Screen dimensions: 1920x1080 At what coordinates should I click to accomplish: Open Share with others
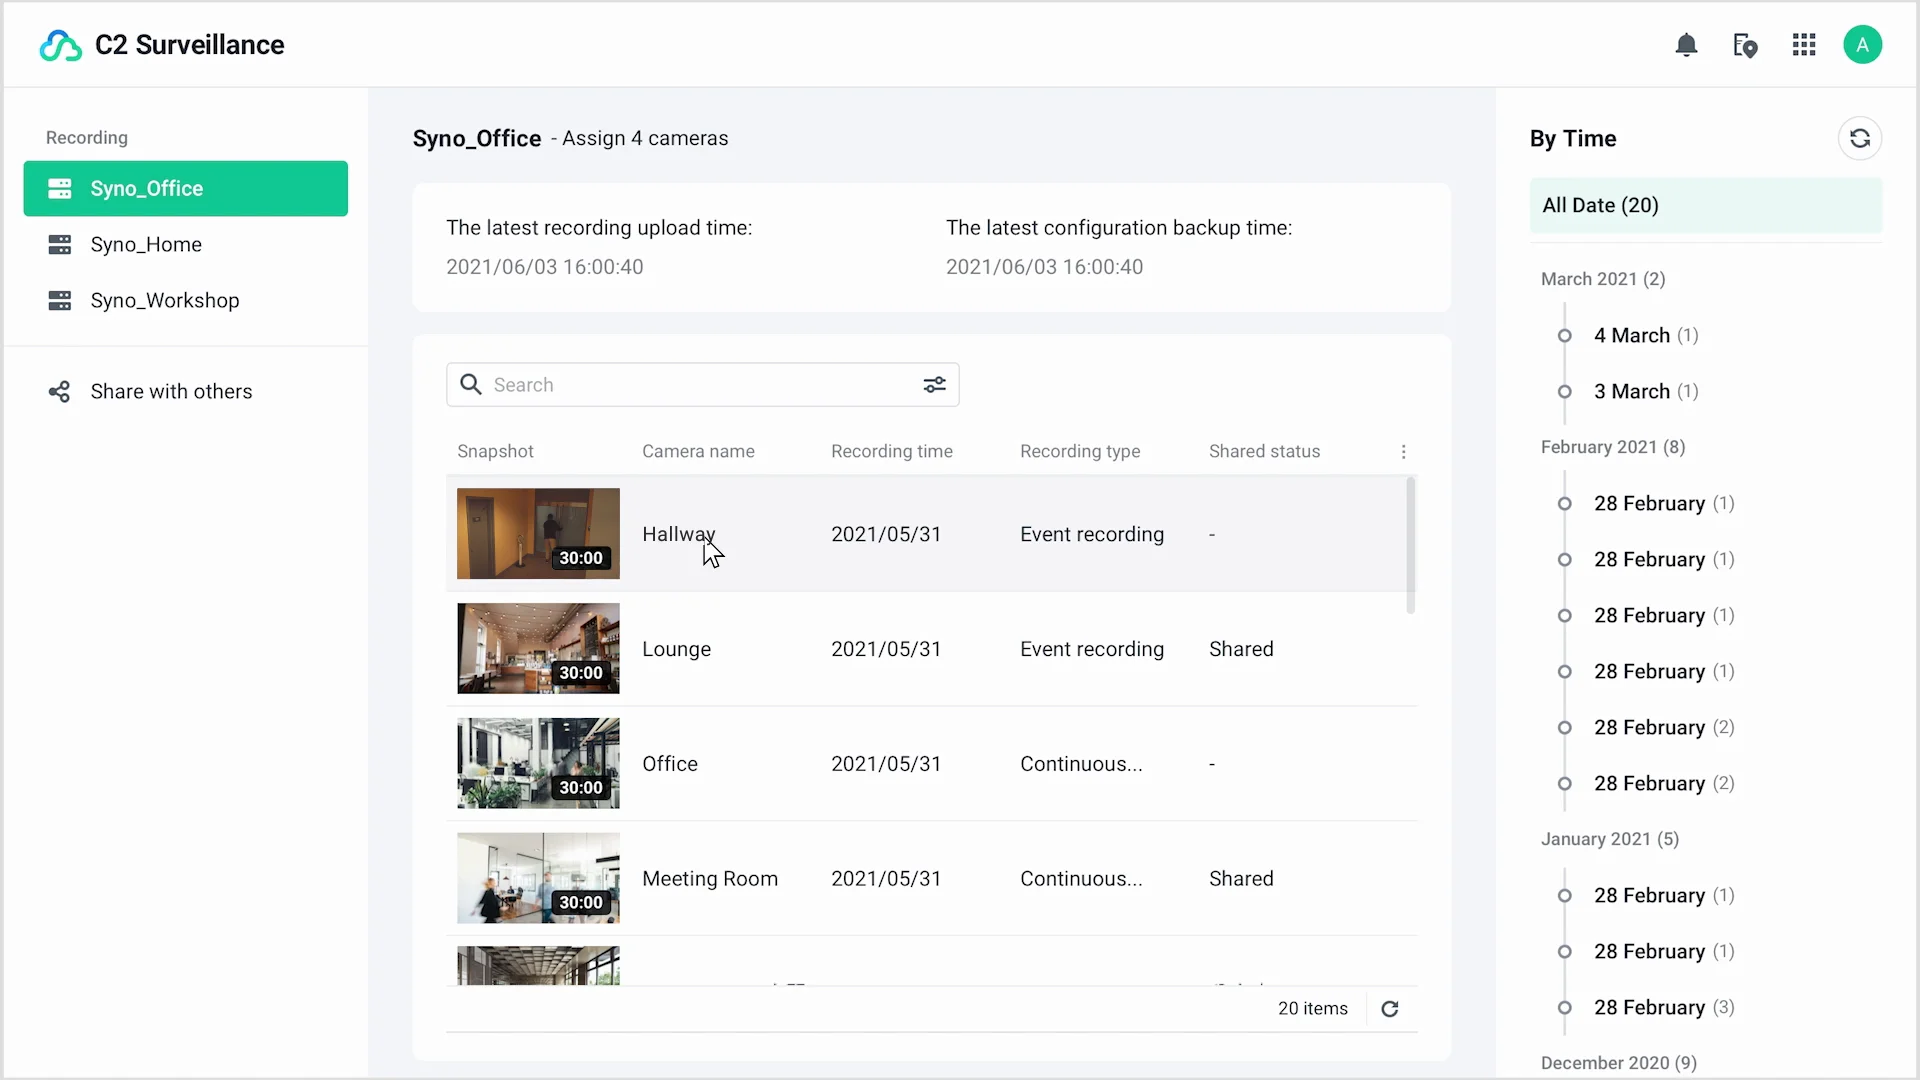coord(171,392)
